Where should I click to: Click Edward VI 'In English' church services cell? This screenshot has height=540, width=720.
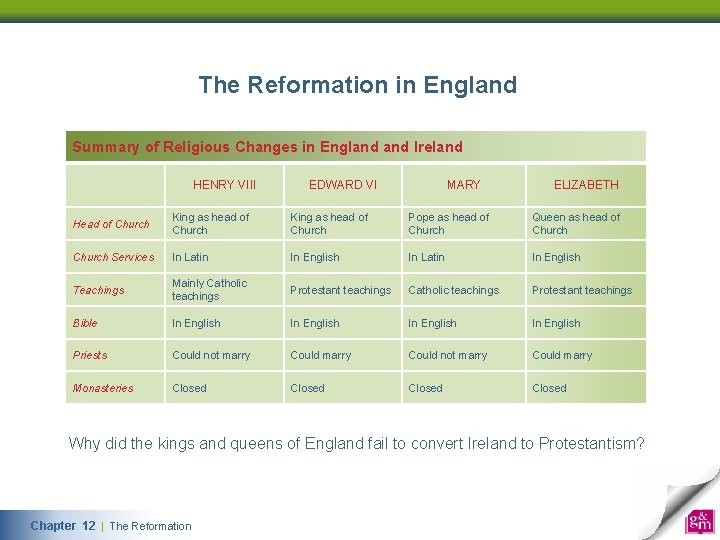coord(343,257)
